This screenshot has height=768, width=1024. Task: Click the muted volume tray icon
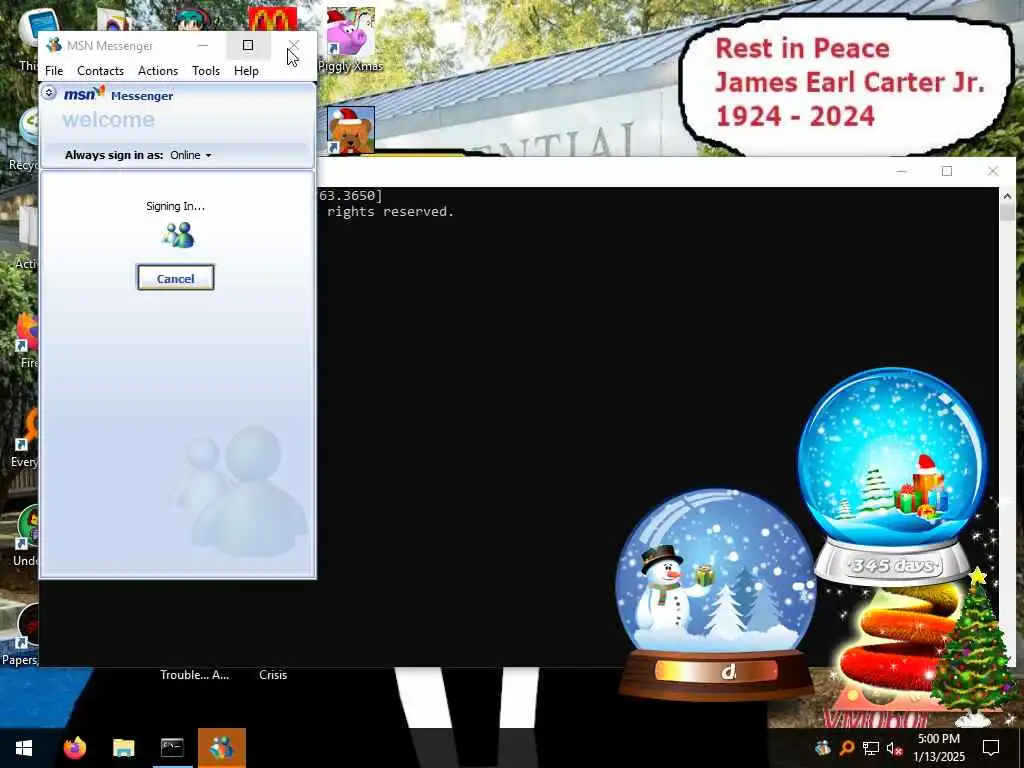(894, 748)
